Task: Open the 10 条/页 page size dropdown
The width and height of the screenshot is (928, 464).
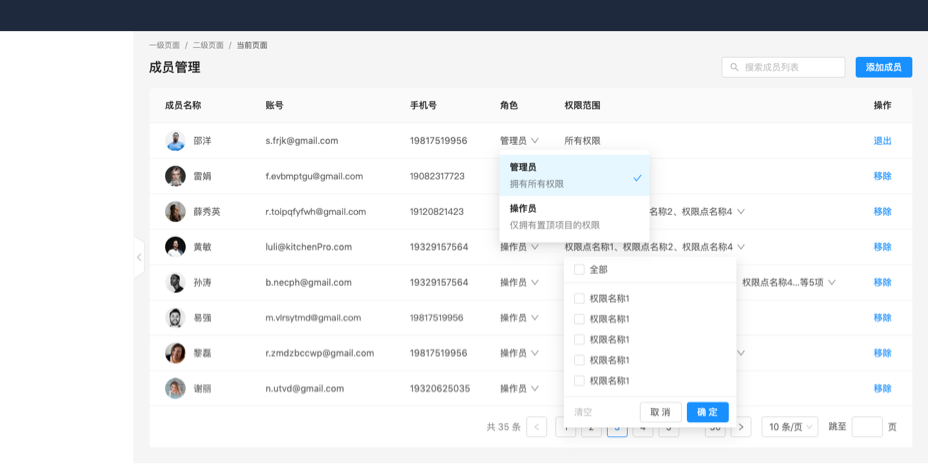Action: point(790,427)
